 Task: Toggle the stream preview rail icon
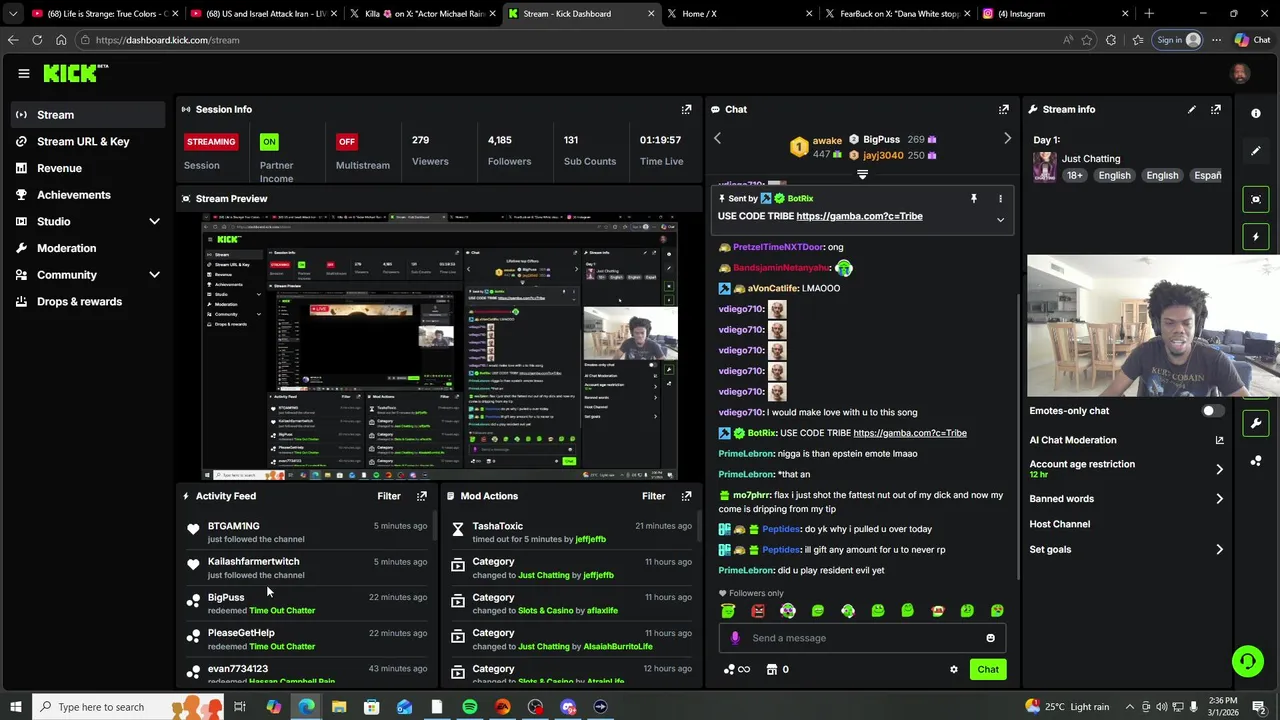pyautogui.click(x=1256, y=199)
